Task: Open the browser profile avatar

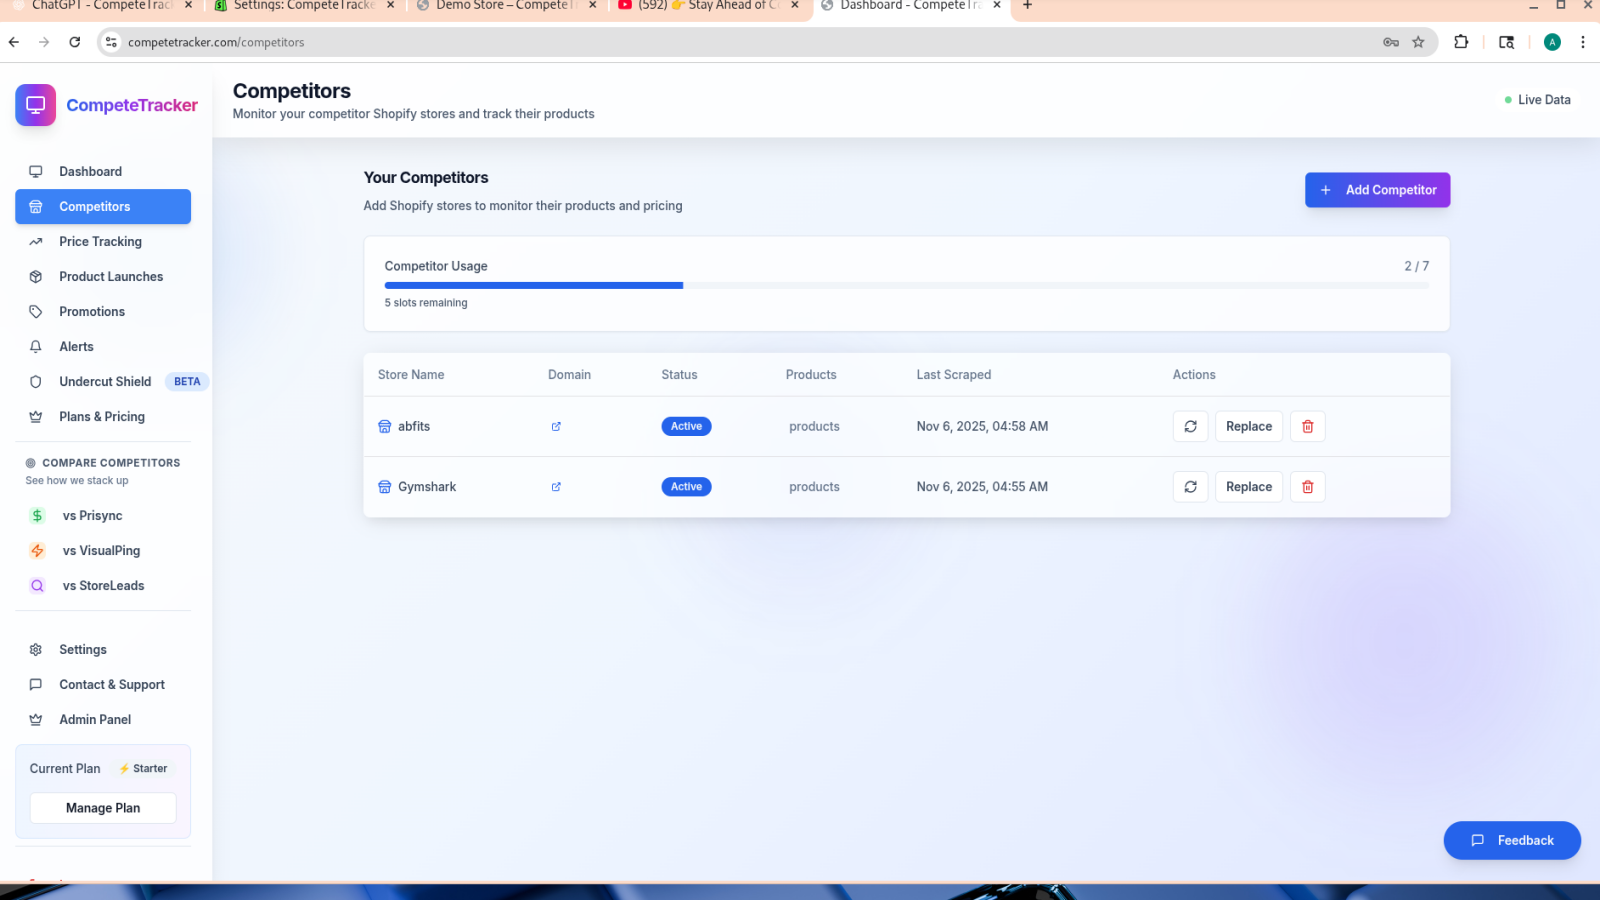Action: tap(1552, 42)
